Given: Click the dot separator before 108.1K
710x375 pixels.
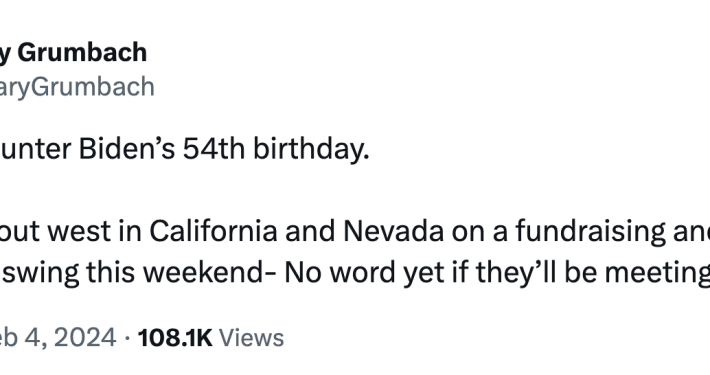Looking at the screenshot, I should point(127,338).
